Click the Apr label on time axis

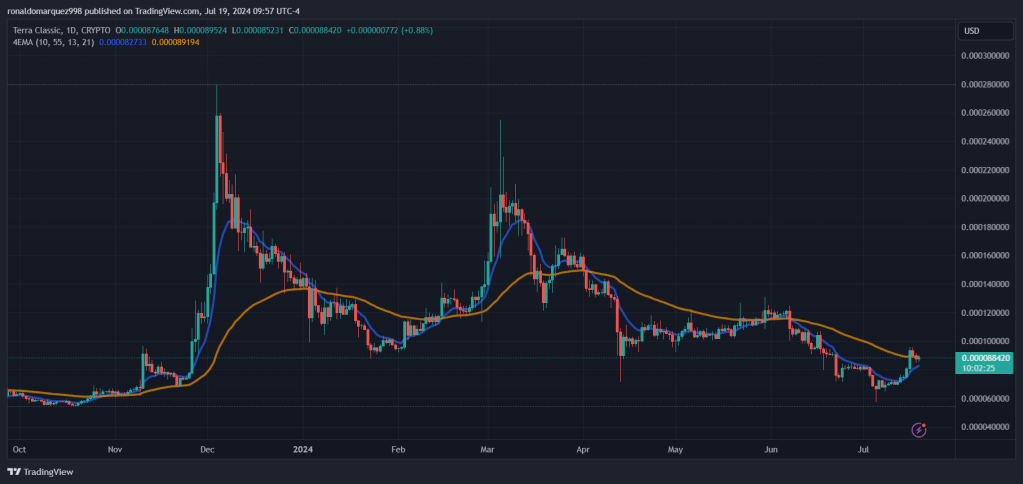[582, 449]
